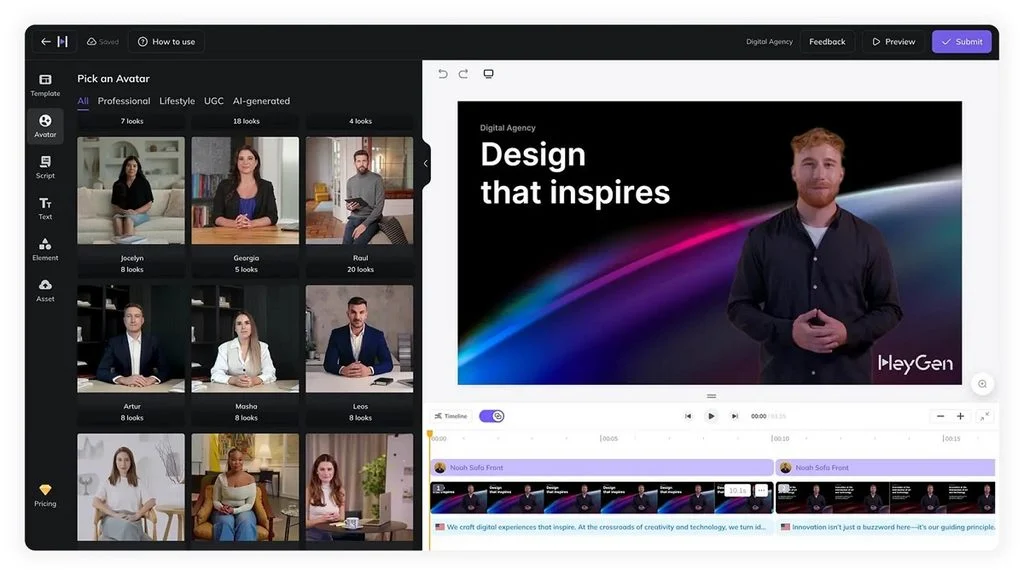Click the canvas zoom magnifier icon
Viewport: 1024px width, 575px height.
click(982, 384)
